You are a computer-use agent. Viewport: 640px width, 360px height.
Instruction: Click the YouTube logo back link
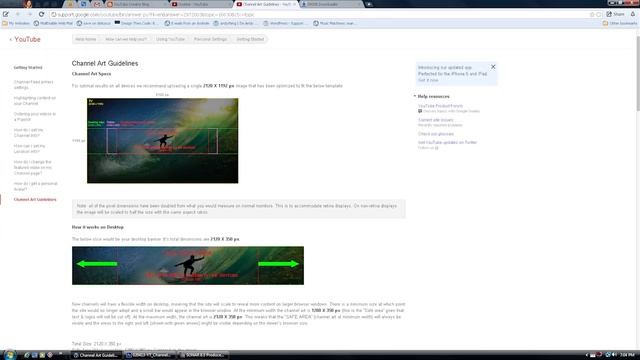[25, 39]
